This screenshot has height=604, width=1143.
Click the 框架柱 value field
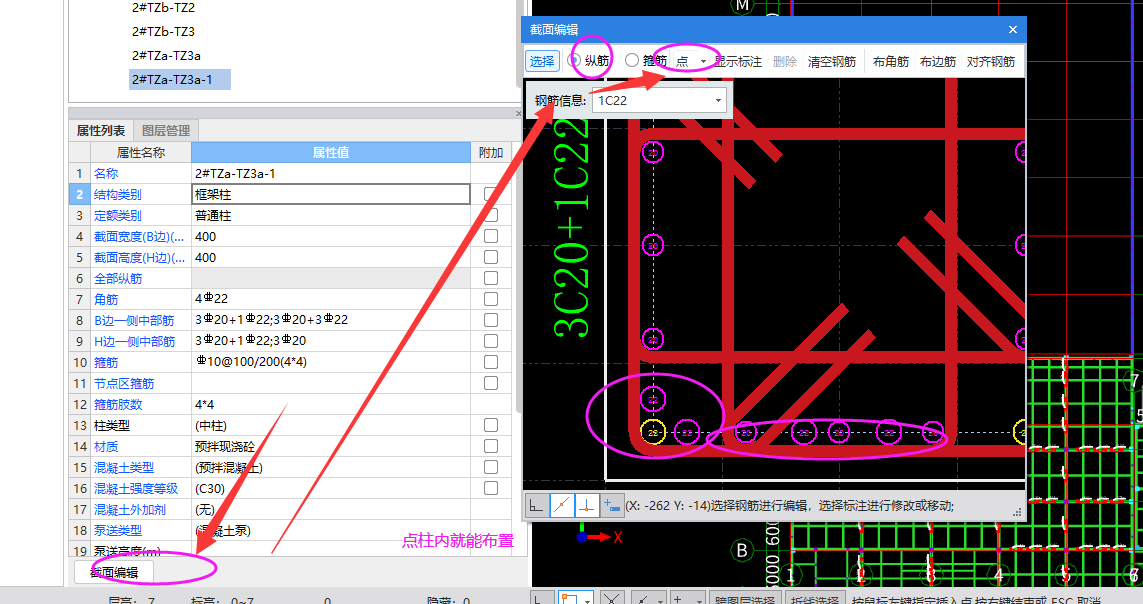331,195
